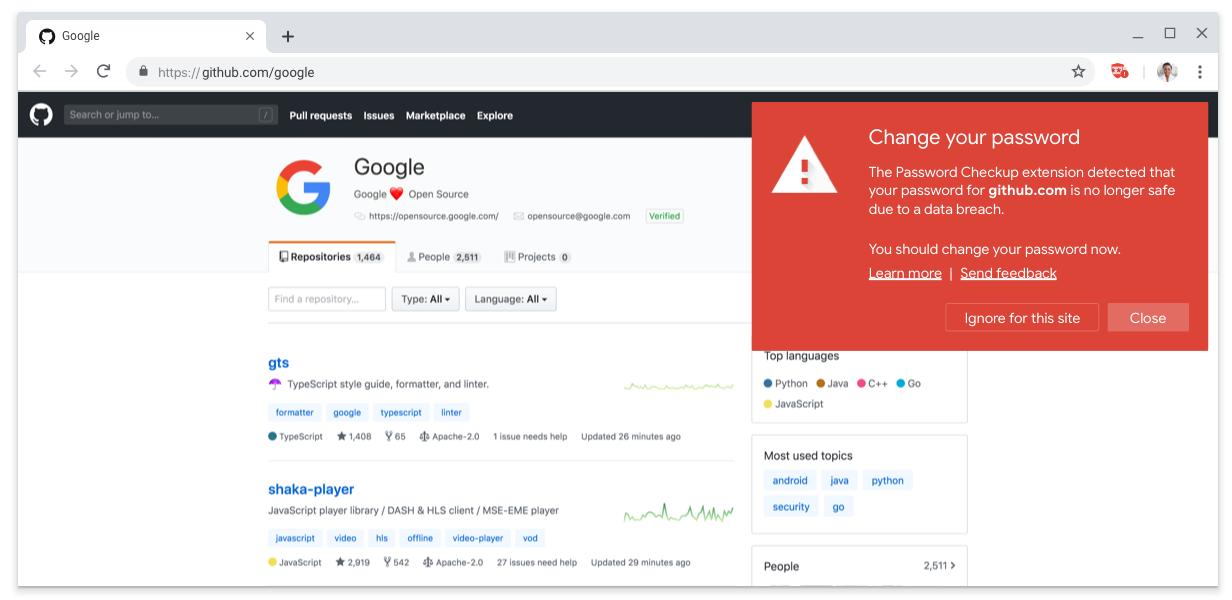Screen dimensions: 1232x600
Task: Expand the Type: All dropdown
Action: click(x=426, y=299)
